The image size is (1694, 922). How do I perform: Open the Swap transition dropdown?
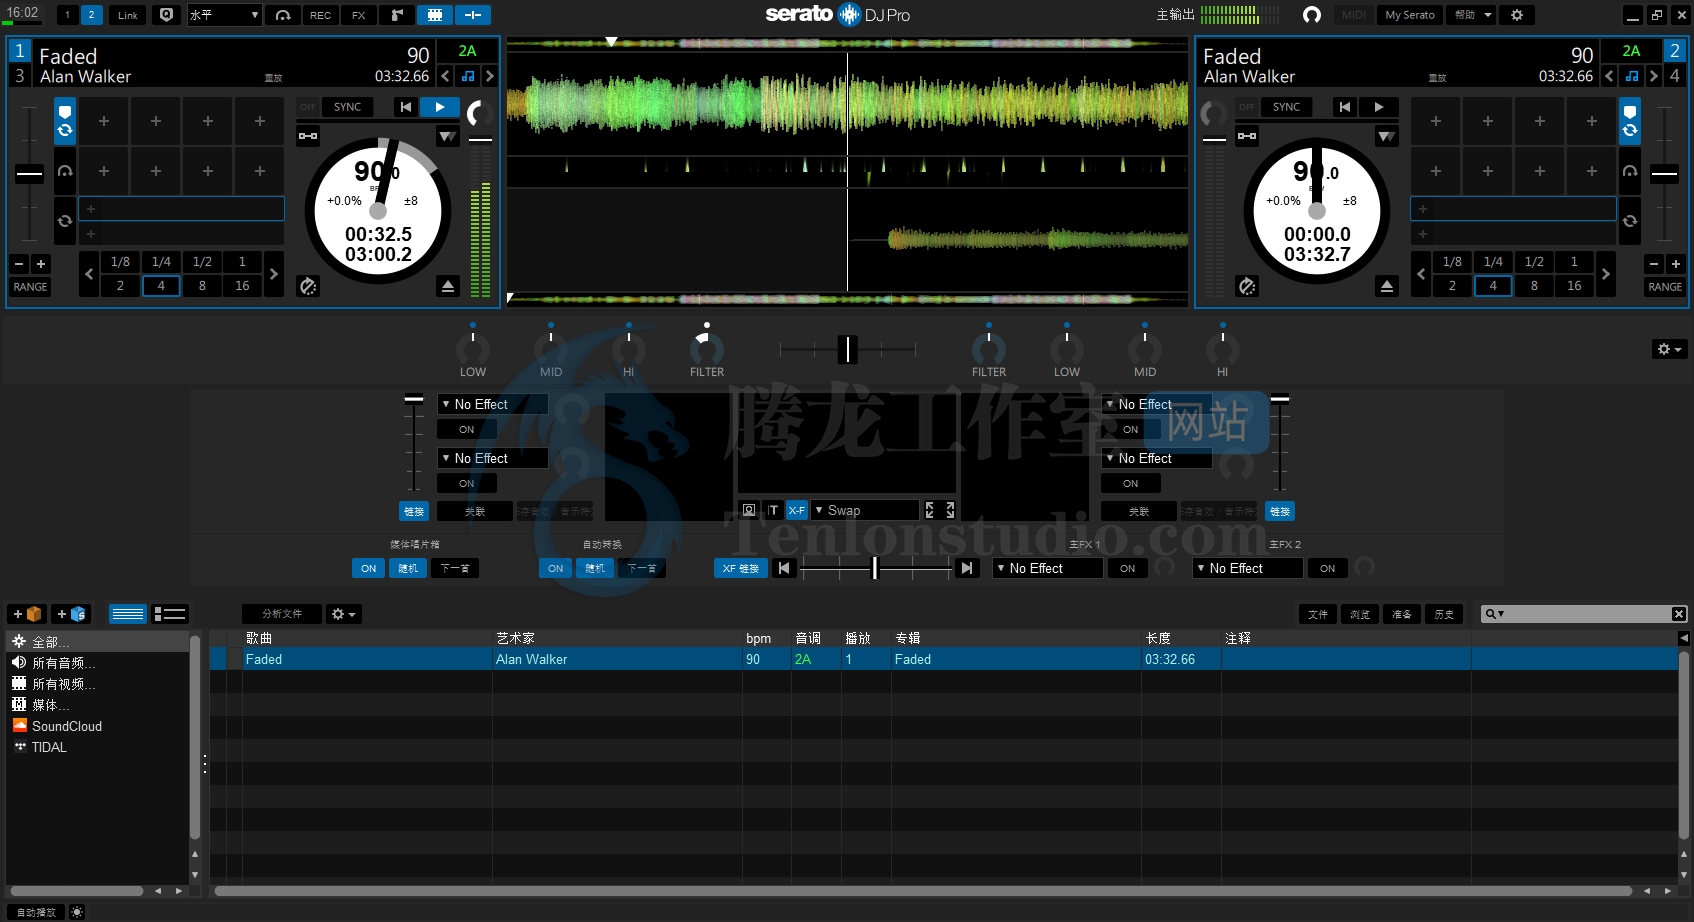[x=865, y=510]
